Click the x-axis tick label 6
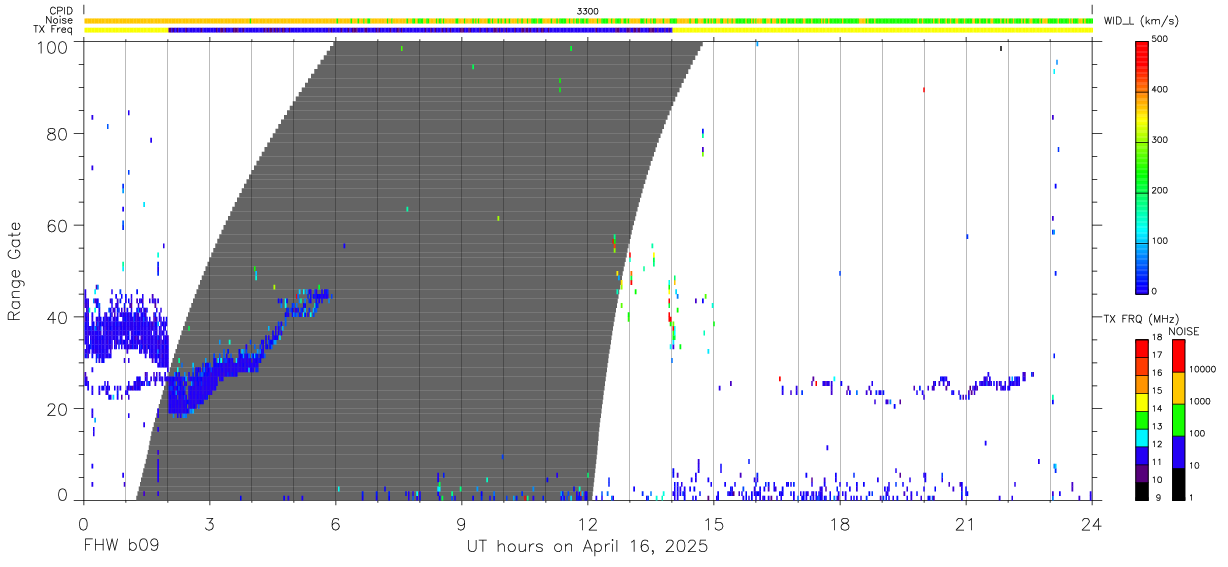The image size is (1228, 567). click(x=335, y=524)
